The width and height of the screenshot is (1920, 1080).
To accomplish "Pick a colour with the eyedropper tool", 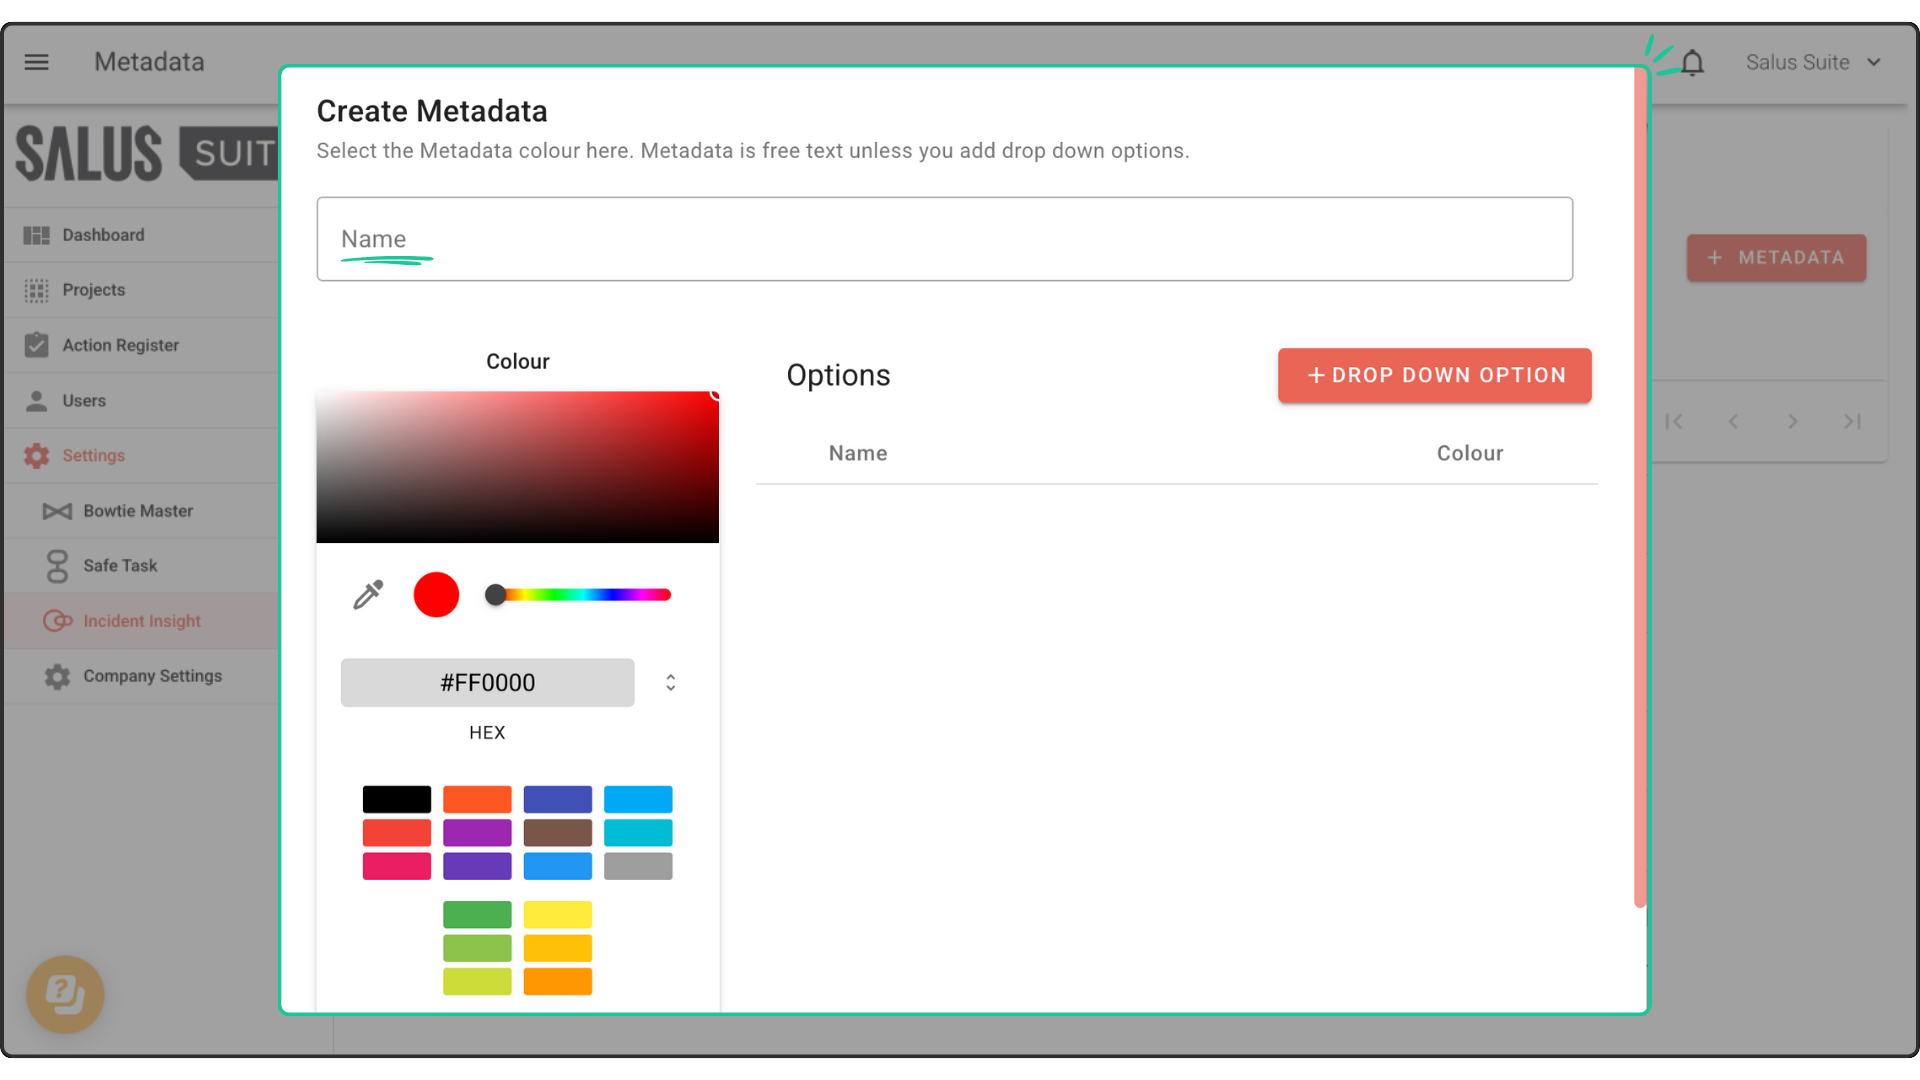I will pos(368,595).
